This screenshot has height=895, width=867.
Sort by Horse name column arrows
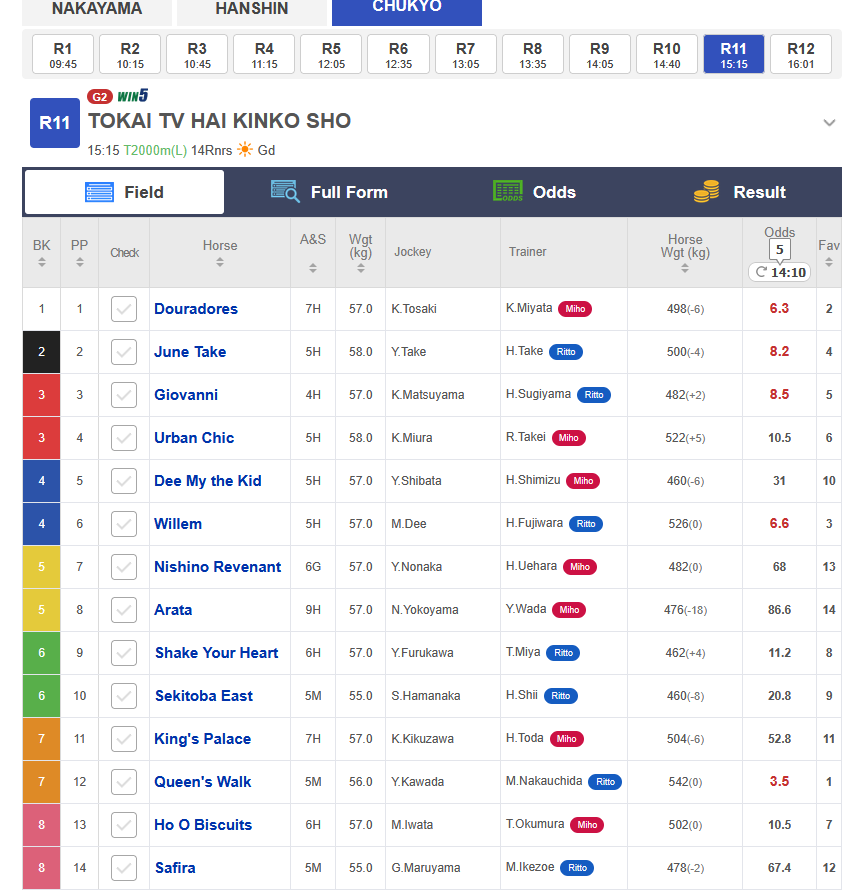click(220, 263)
